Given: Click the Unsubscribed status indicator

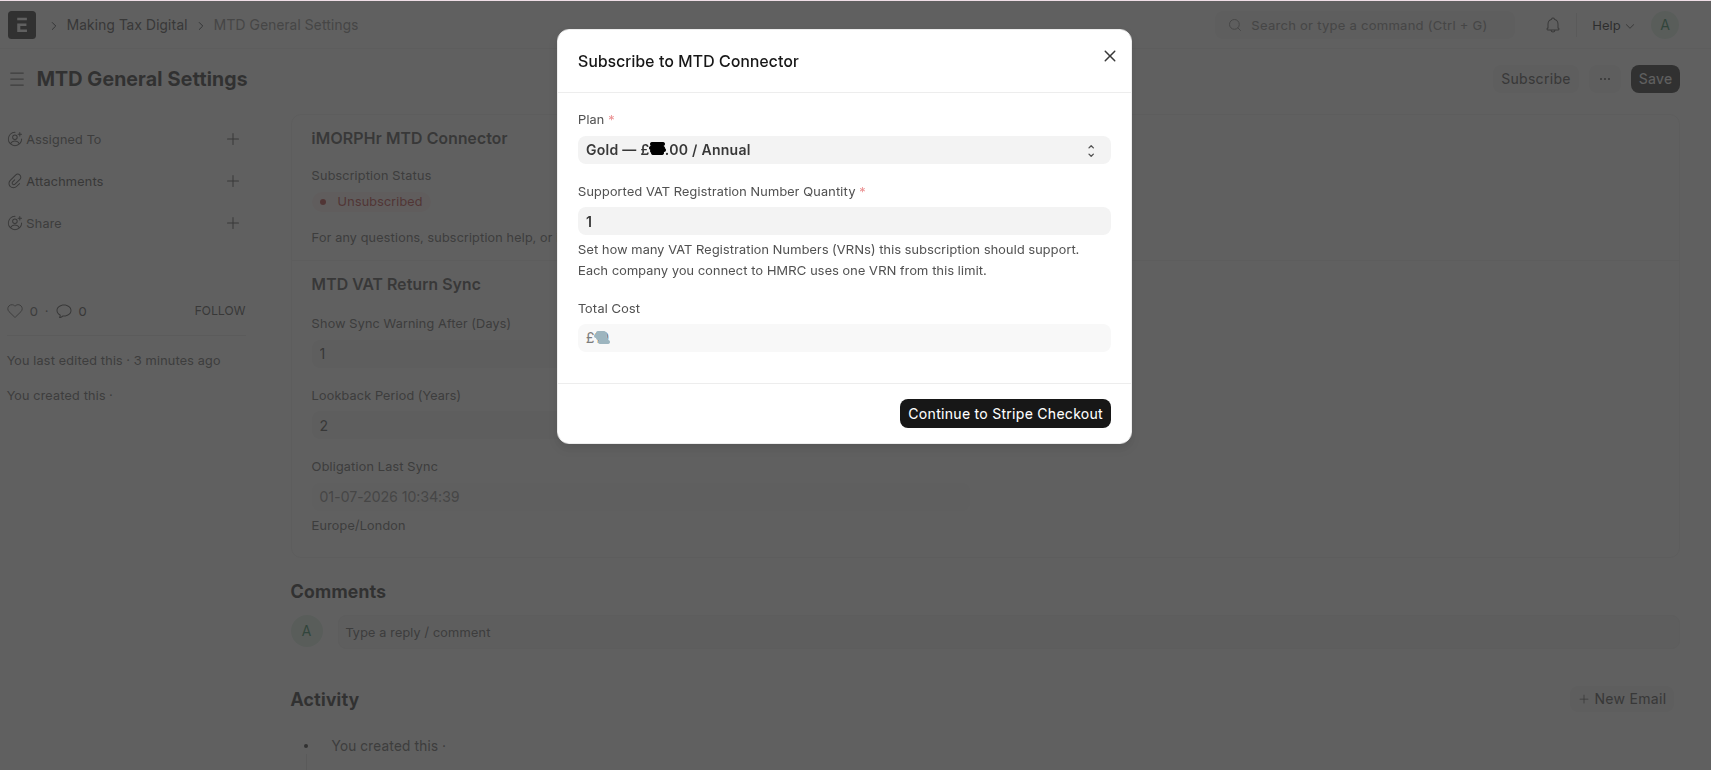Looking at the screenshot, I should [x=371, y=201].
